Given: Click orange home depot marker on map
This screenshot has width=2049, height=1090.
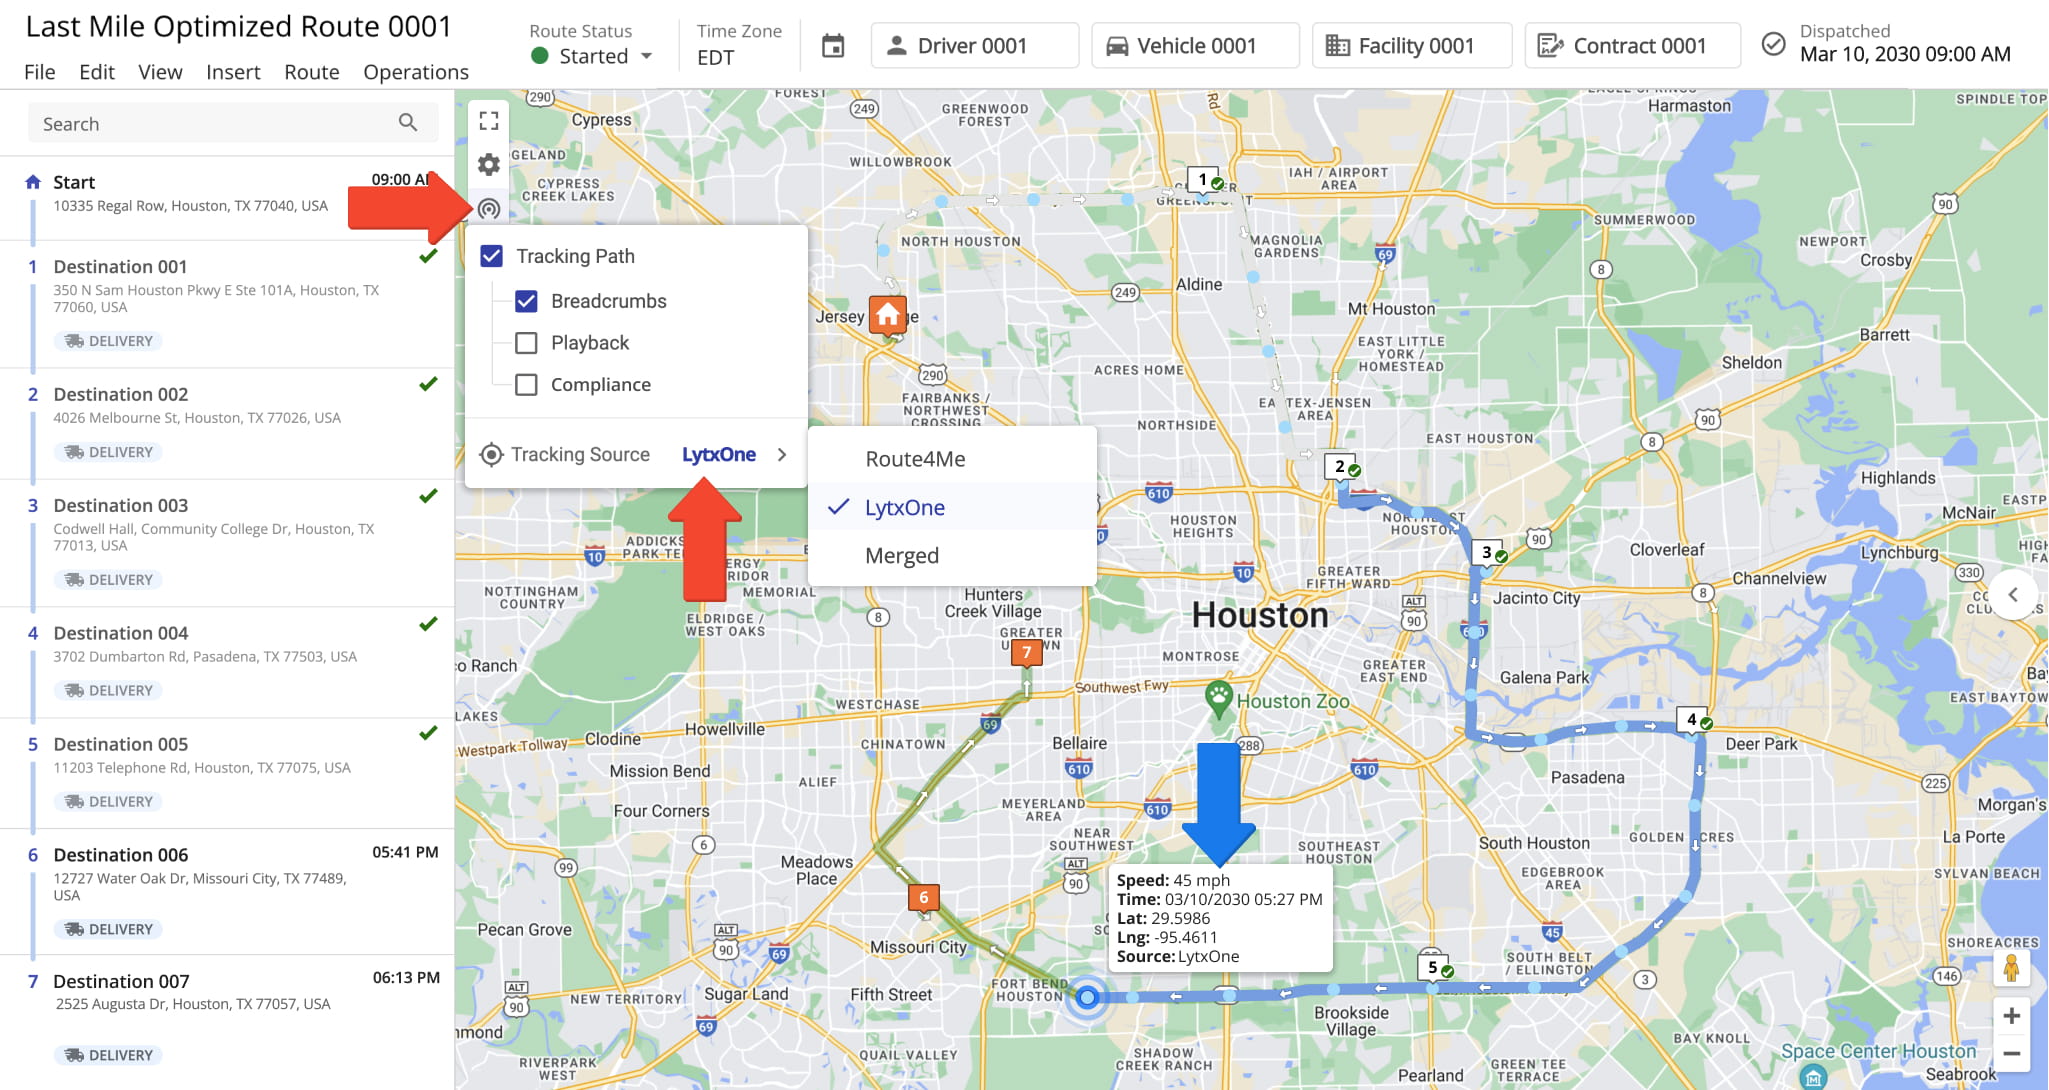Looking at the screenshot, I should [888, 316].
